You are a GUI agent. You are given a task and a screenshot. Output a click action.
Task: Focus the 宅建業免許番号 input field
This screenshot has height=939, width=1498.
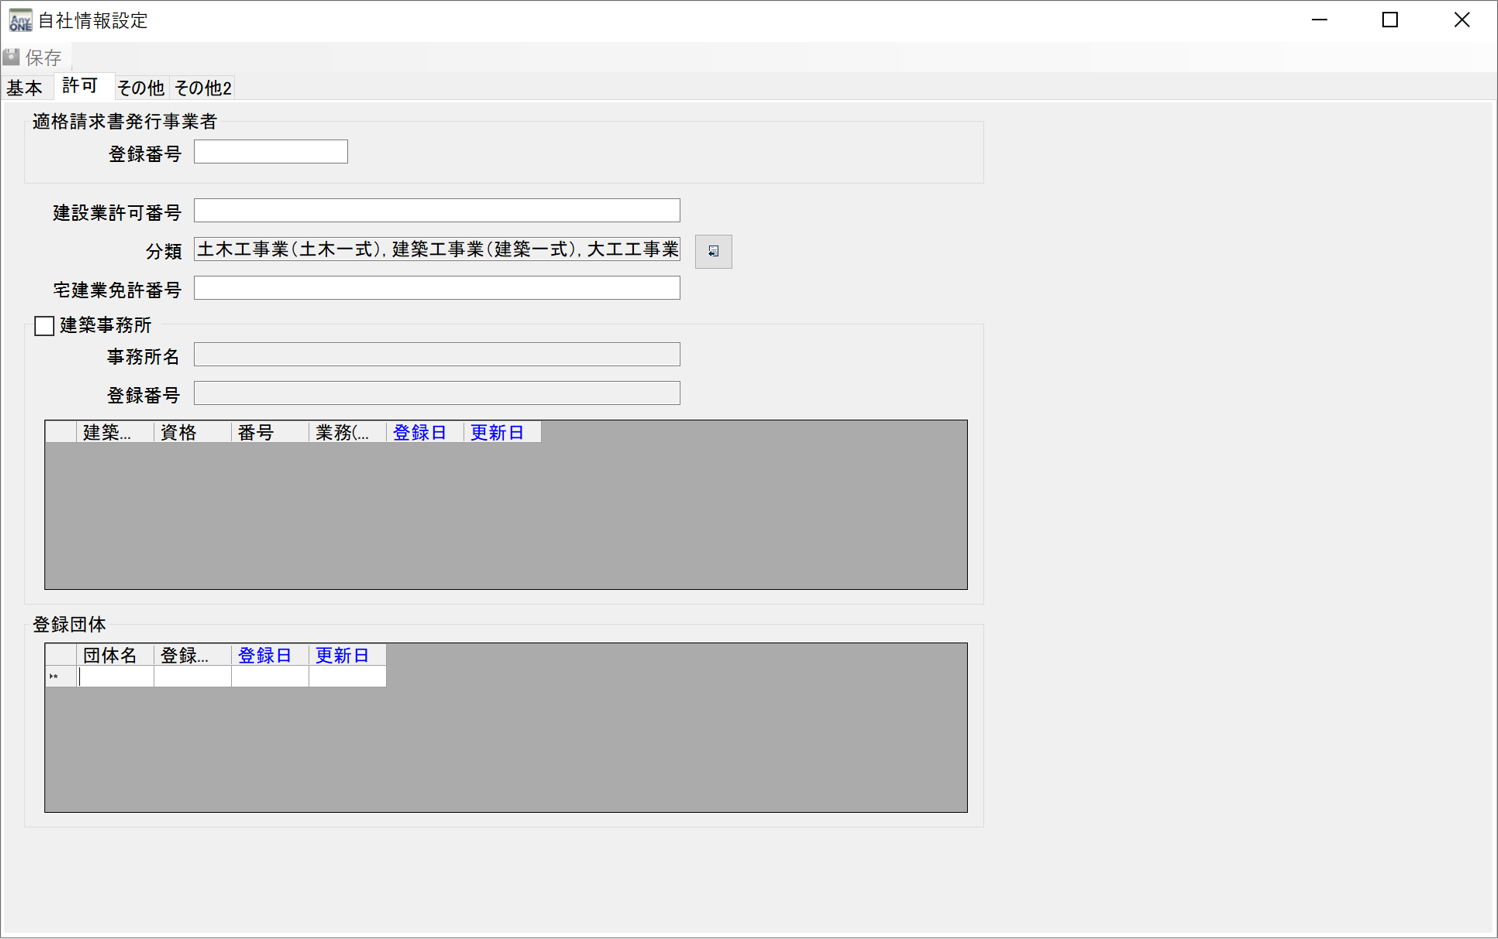point(437,289)
